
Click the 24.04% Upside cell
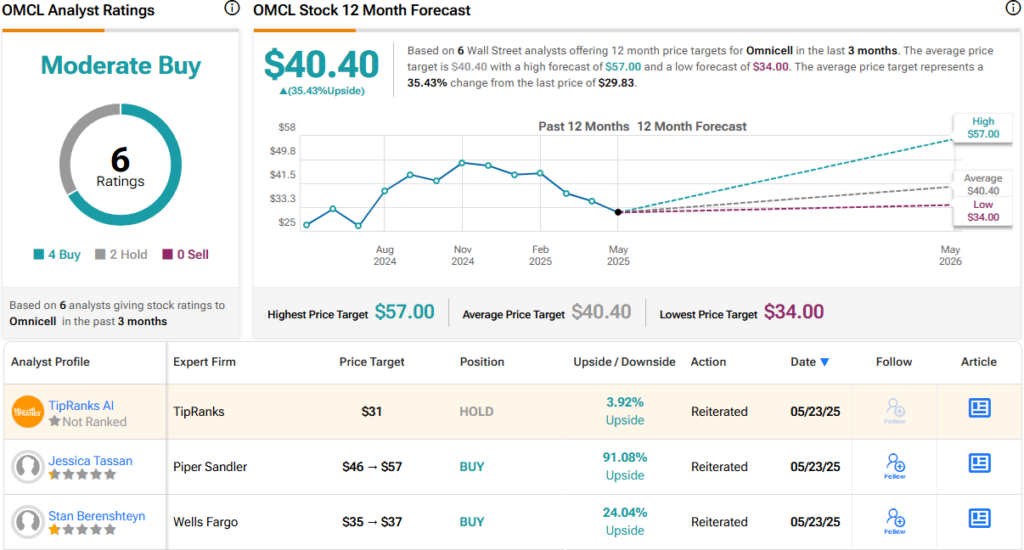point(625,521)
